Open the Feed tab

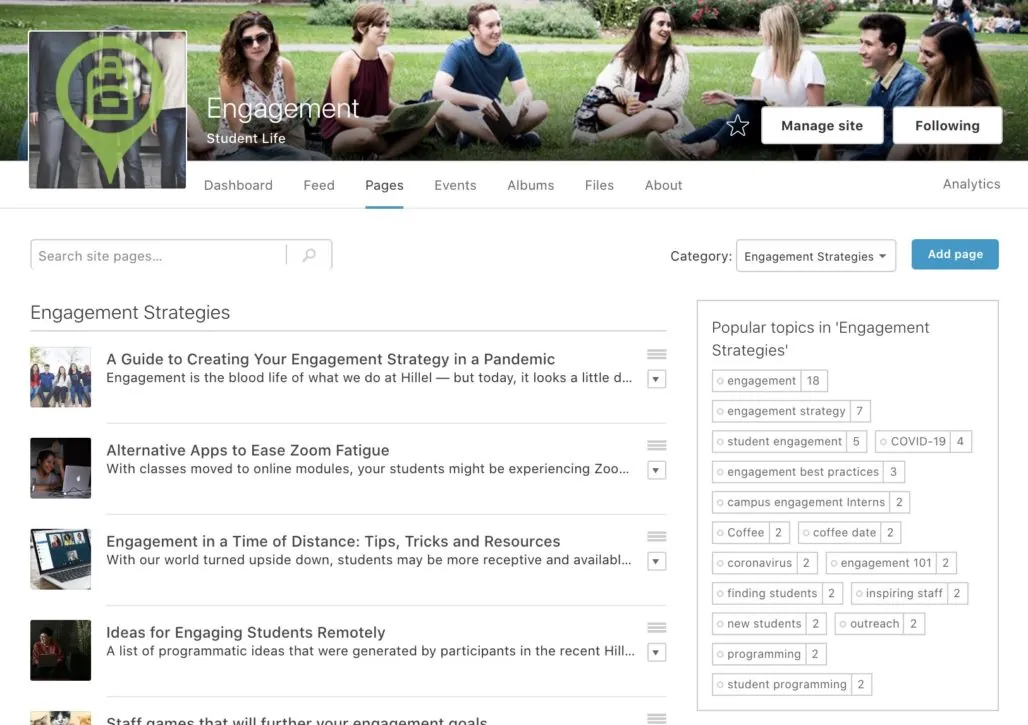[x=319, y=186]
